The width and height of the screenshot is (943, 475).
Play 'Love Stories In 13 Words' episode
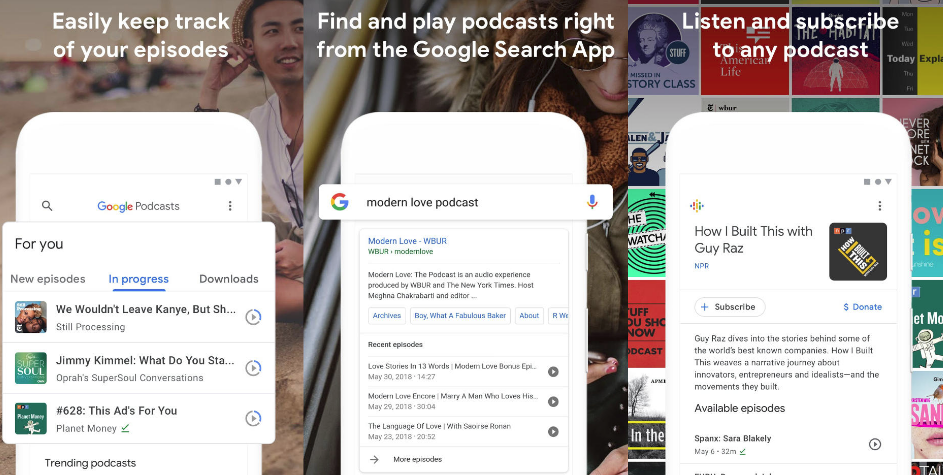coord(553,372)
